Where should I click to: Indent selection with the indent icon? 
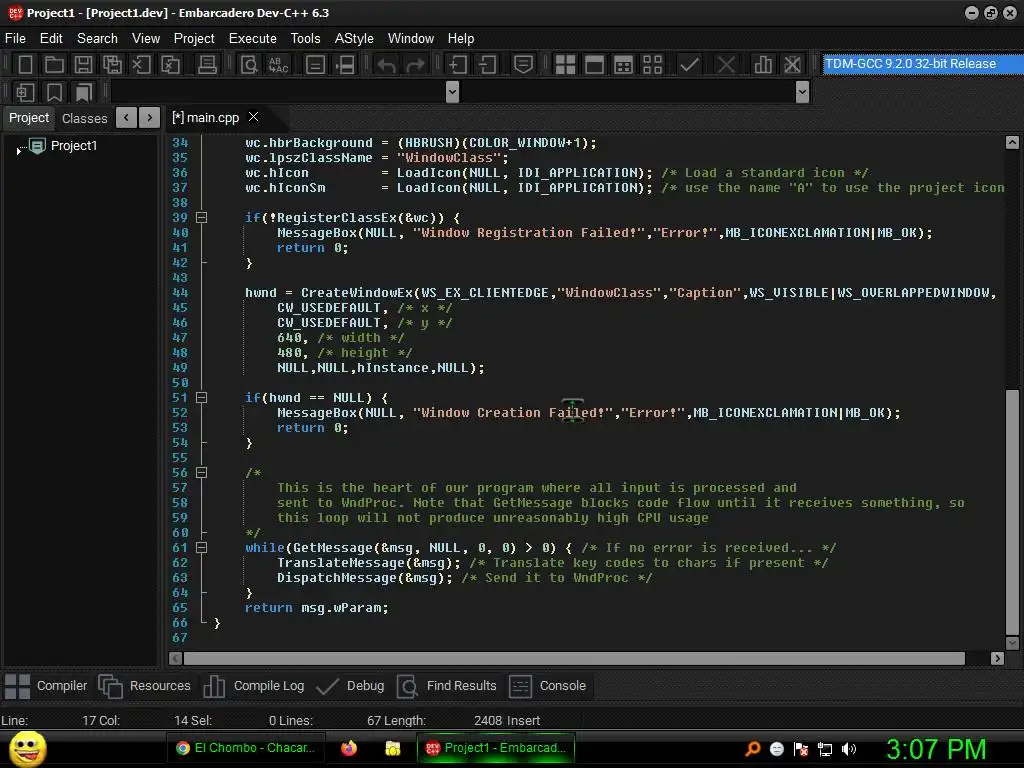coord(458,65)
